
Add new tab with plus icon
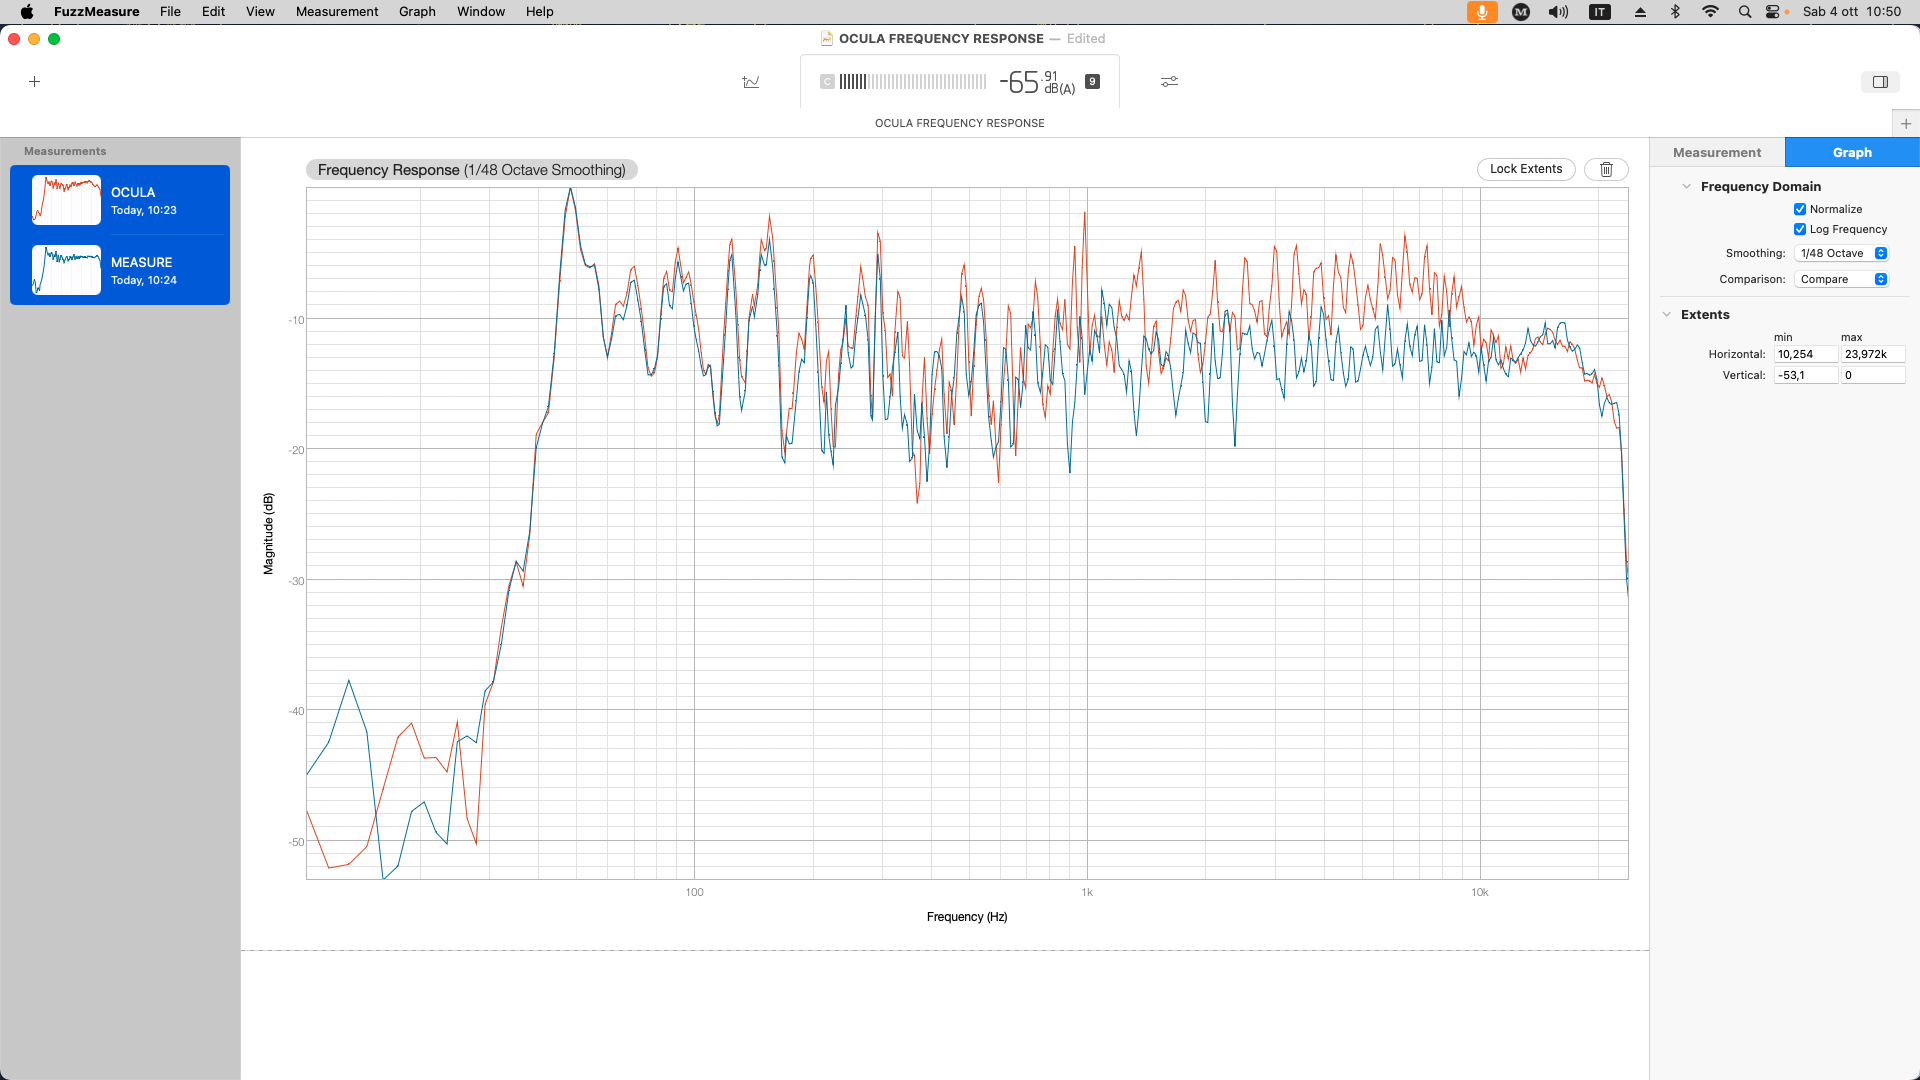pos(1906,124)
